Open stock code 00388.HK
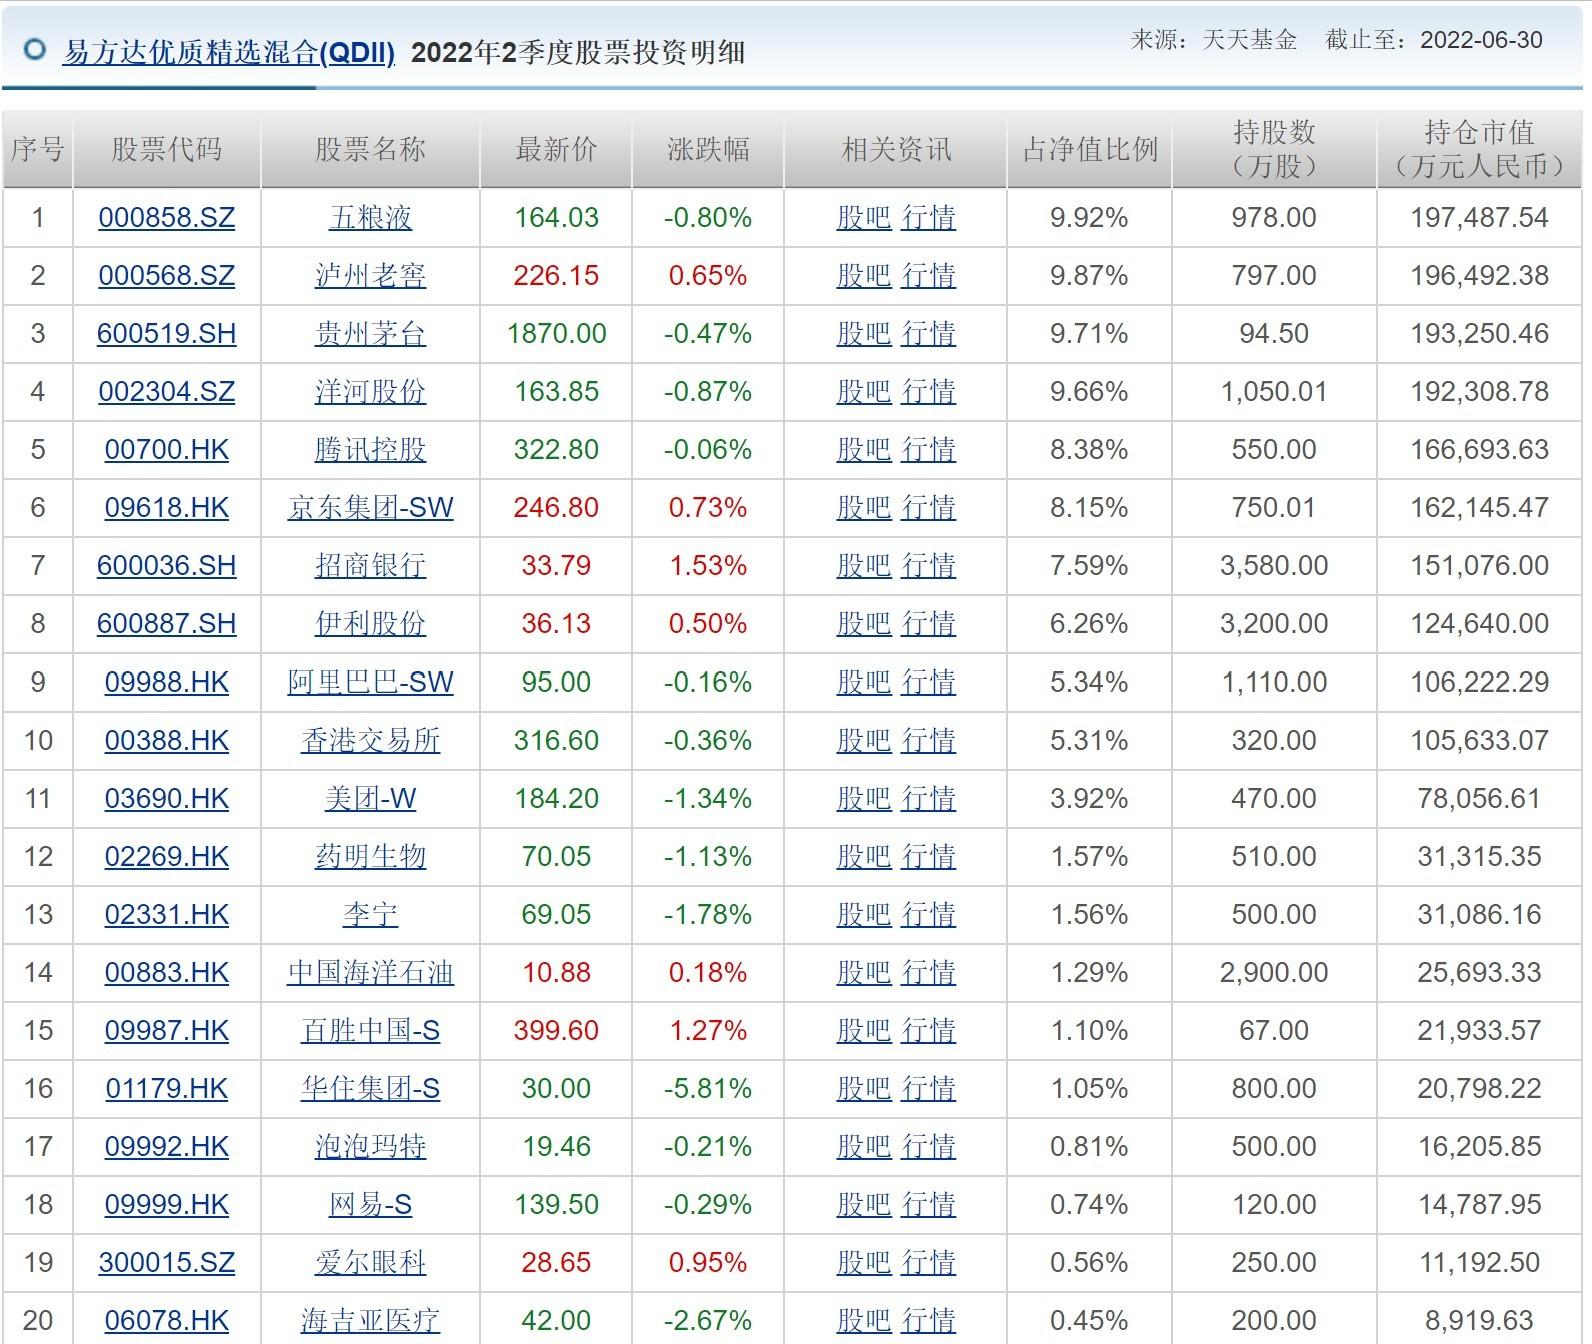This screenshot has width=1592, height=1344. click(x=167, y=740)
